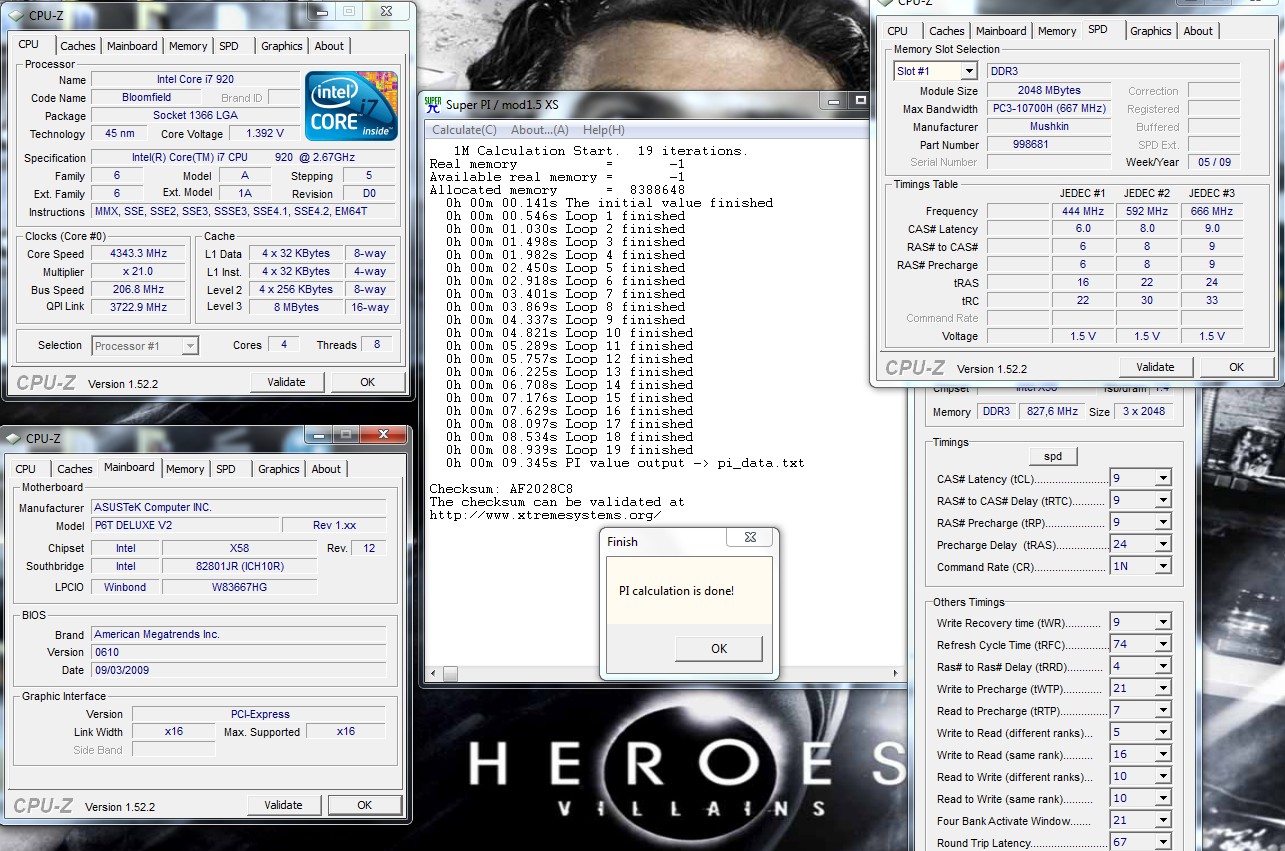The height and width of the screenshot is (851, 1285).
Task: Open the Help(H) menu in Super PI
Action: point(604,130)
